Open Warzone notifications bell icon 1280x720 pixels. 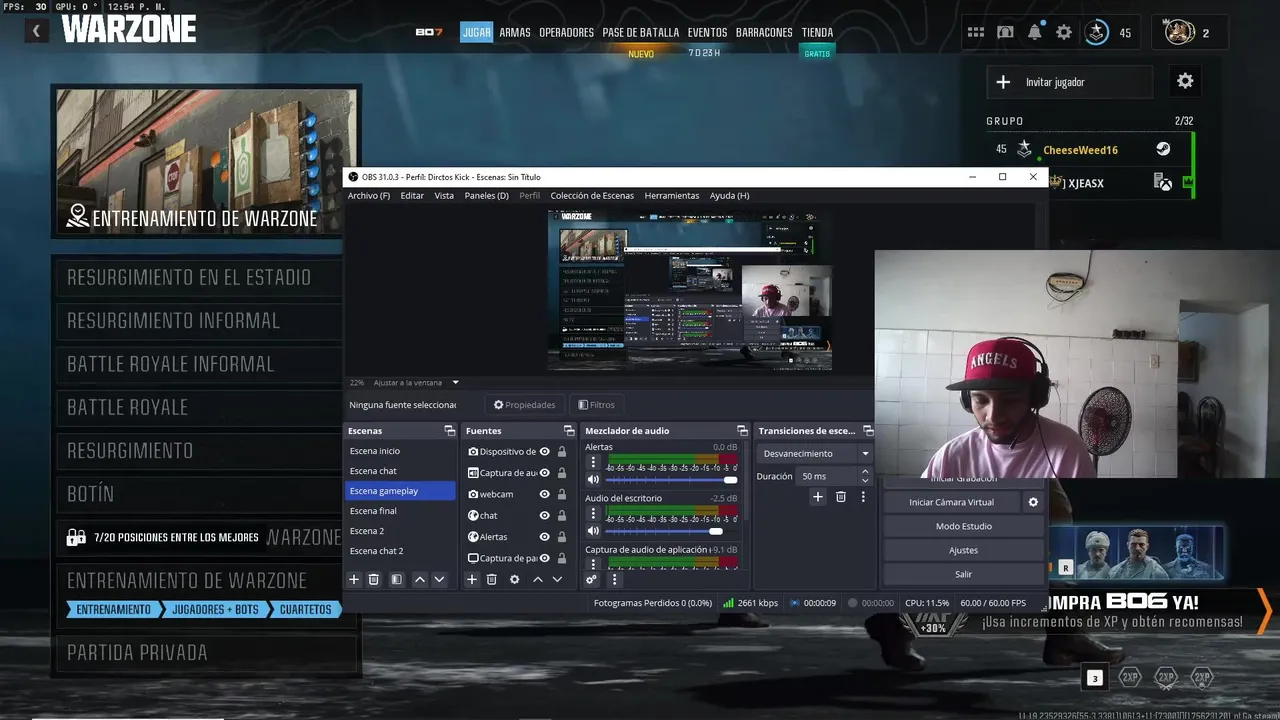1035,32
